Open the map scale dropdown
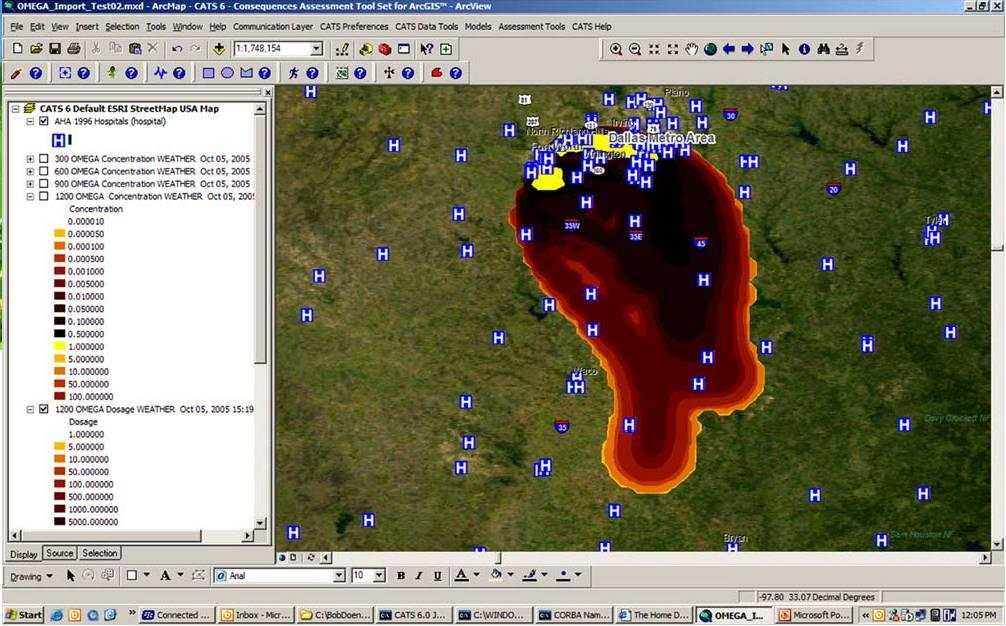The image size is (1006, 626). [x=316, y=49]
